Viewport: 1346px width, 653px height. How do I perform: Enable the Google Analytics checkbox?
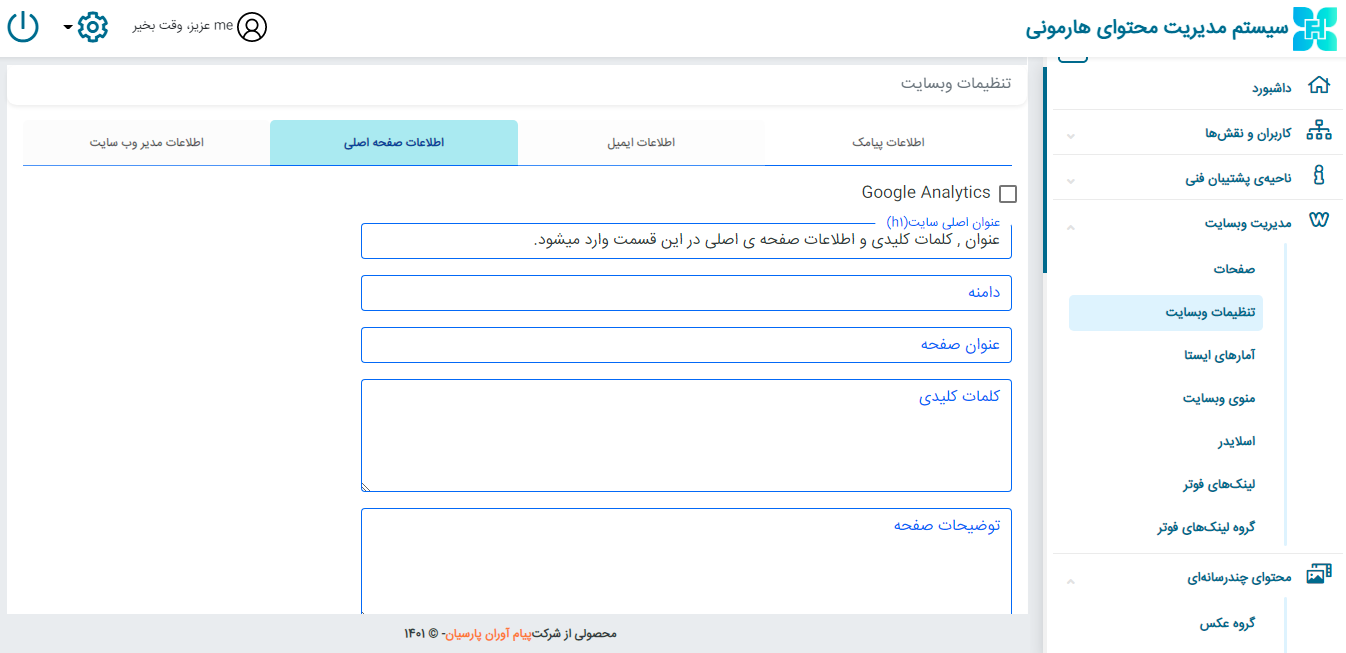pos(1008,194)
